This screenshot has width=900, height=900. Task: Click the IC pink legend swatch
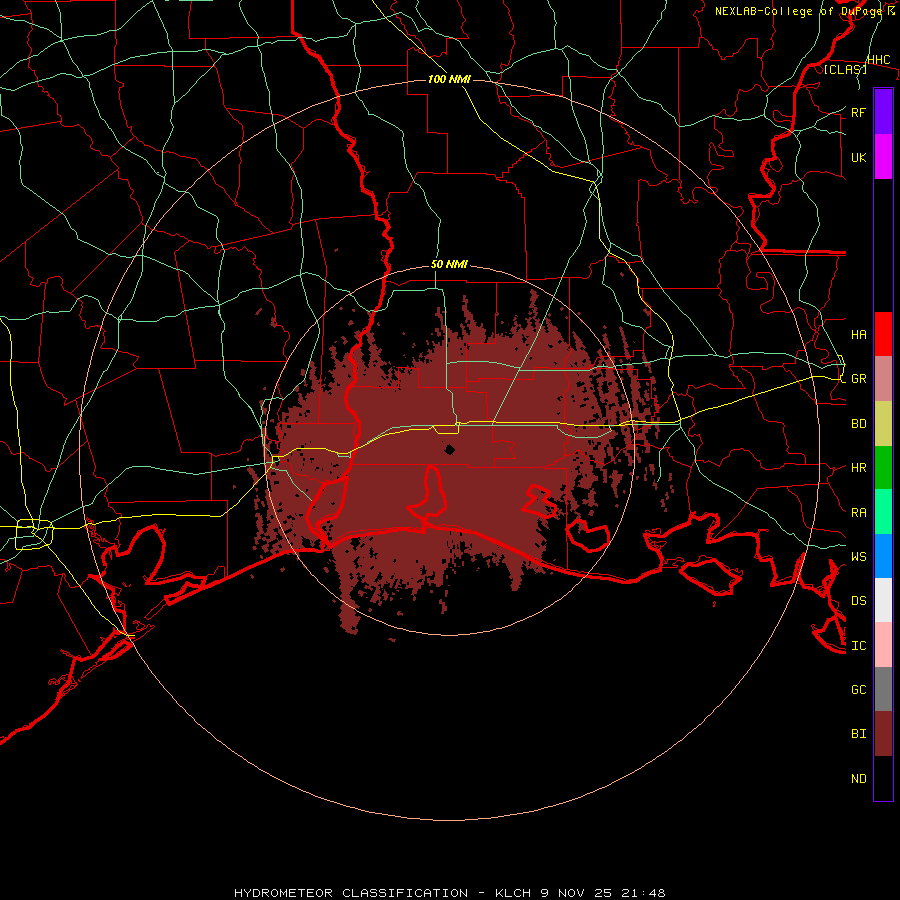[883, 645]
